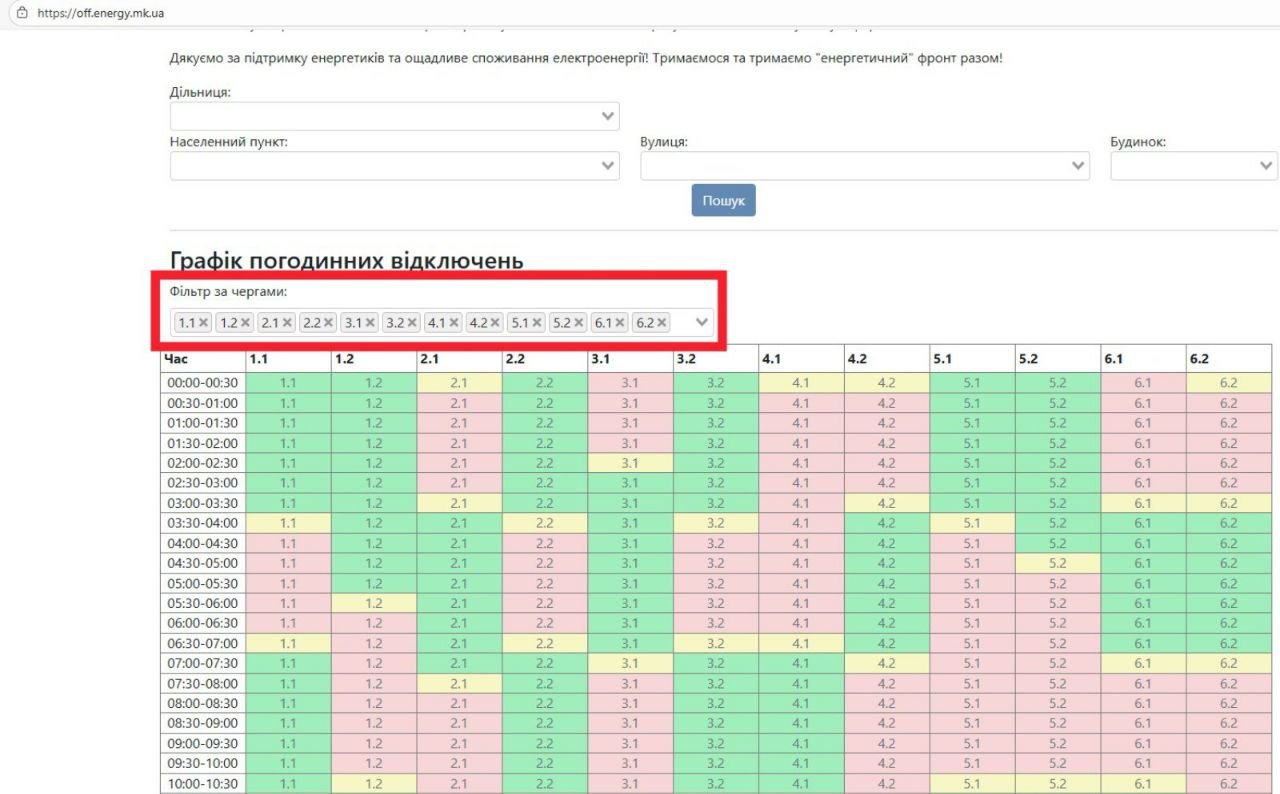
Task: Open the Вулиця street selector
Action: click(864, 166)
